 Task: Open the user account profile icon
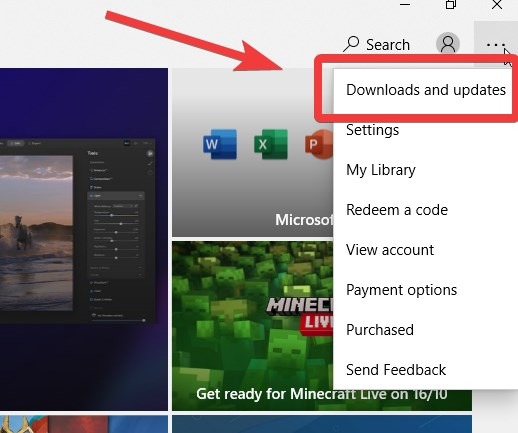(448, 44)
